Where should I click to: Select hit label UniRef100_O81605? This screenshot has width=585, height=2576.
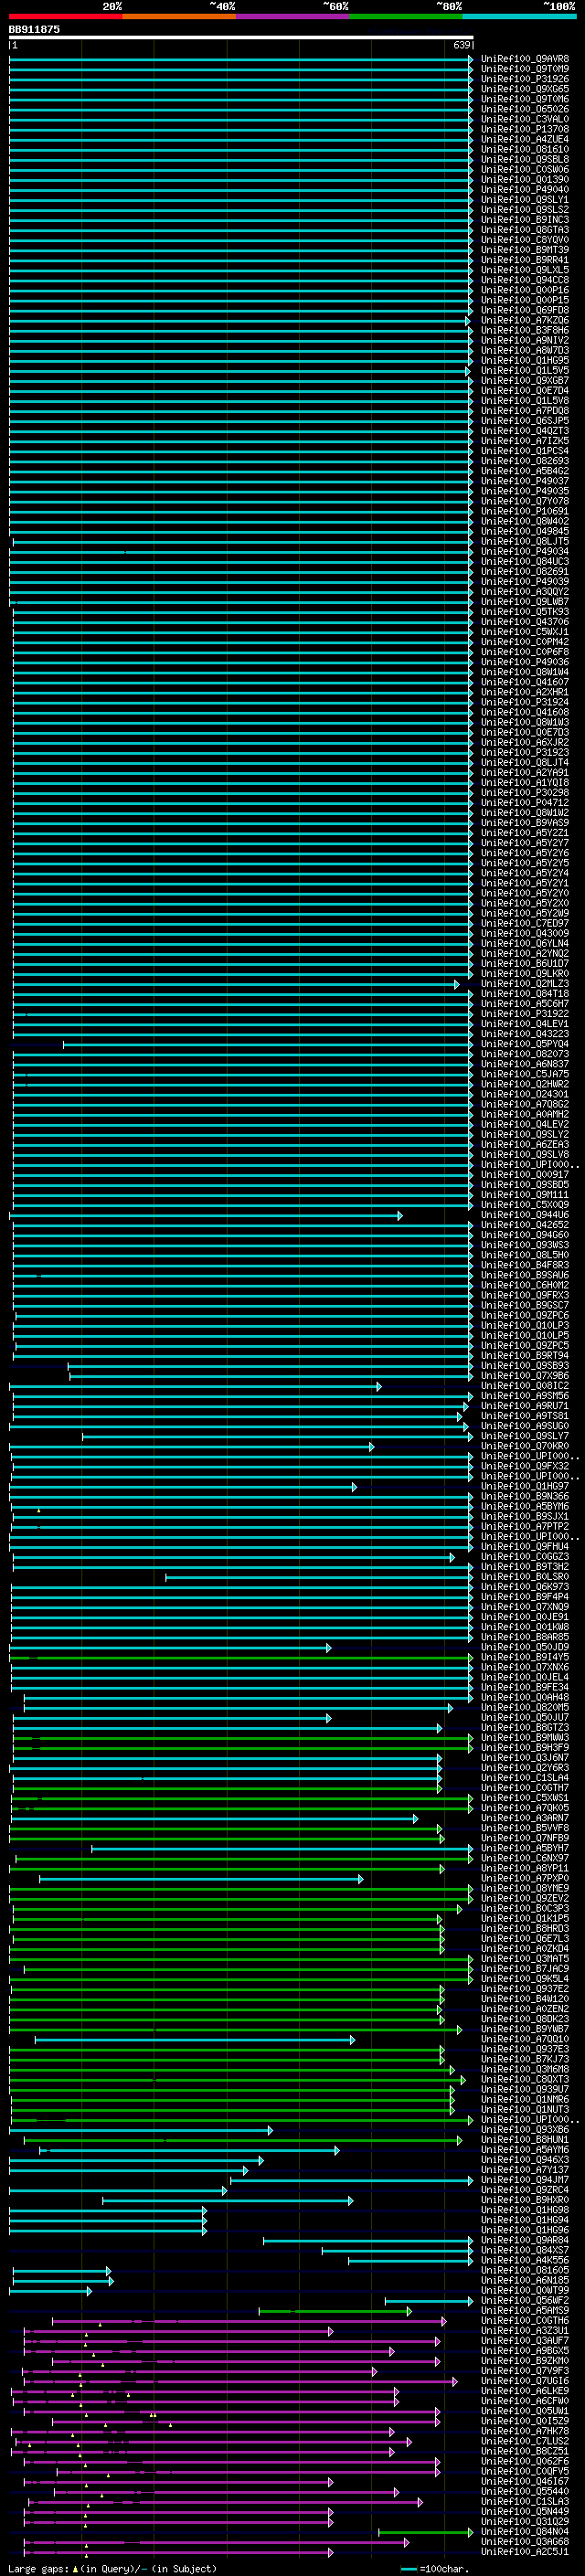coord(524,2270)
